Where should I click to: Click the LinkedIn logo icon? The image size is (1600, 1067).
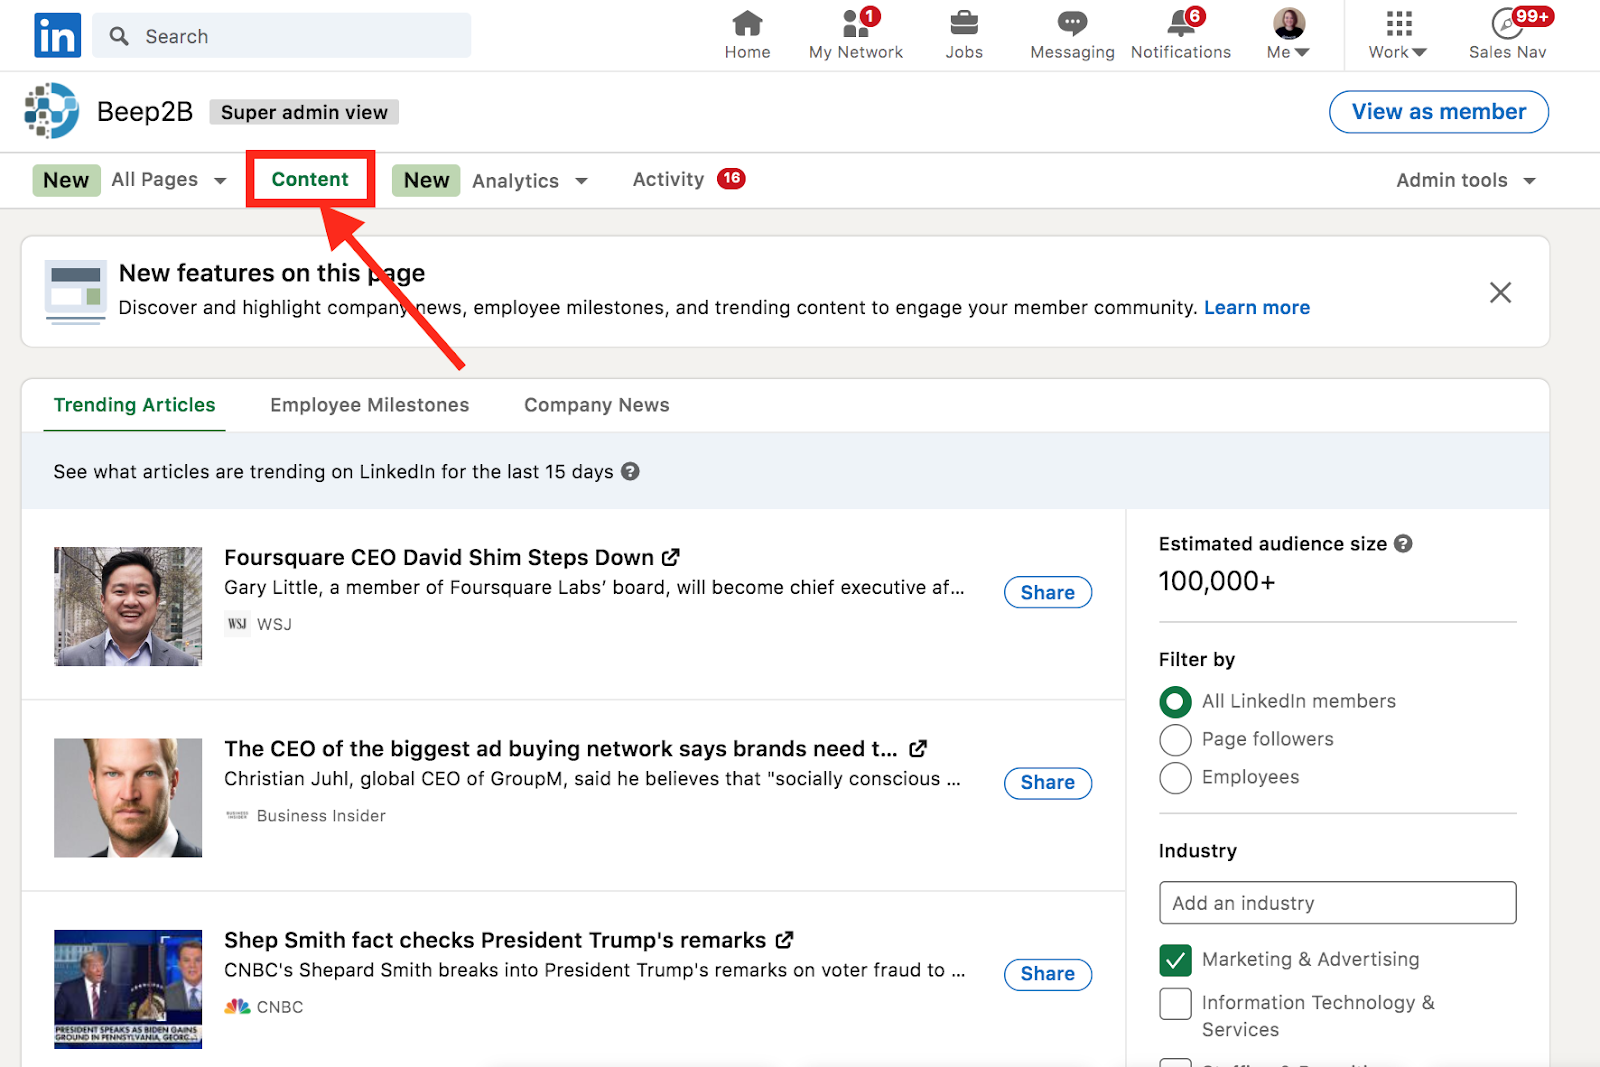tap(58, 36)
